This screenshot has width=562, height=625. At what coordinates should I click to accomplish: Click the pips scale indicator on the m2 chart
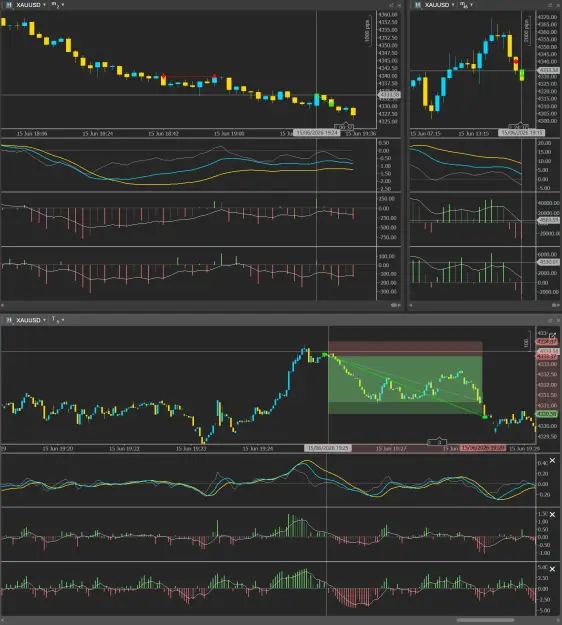pos(367,31)
